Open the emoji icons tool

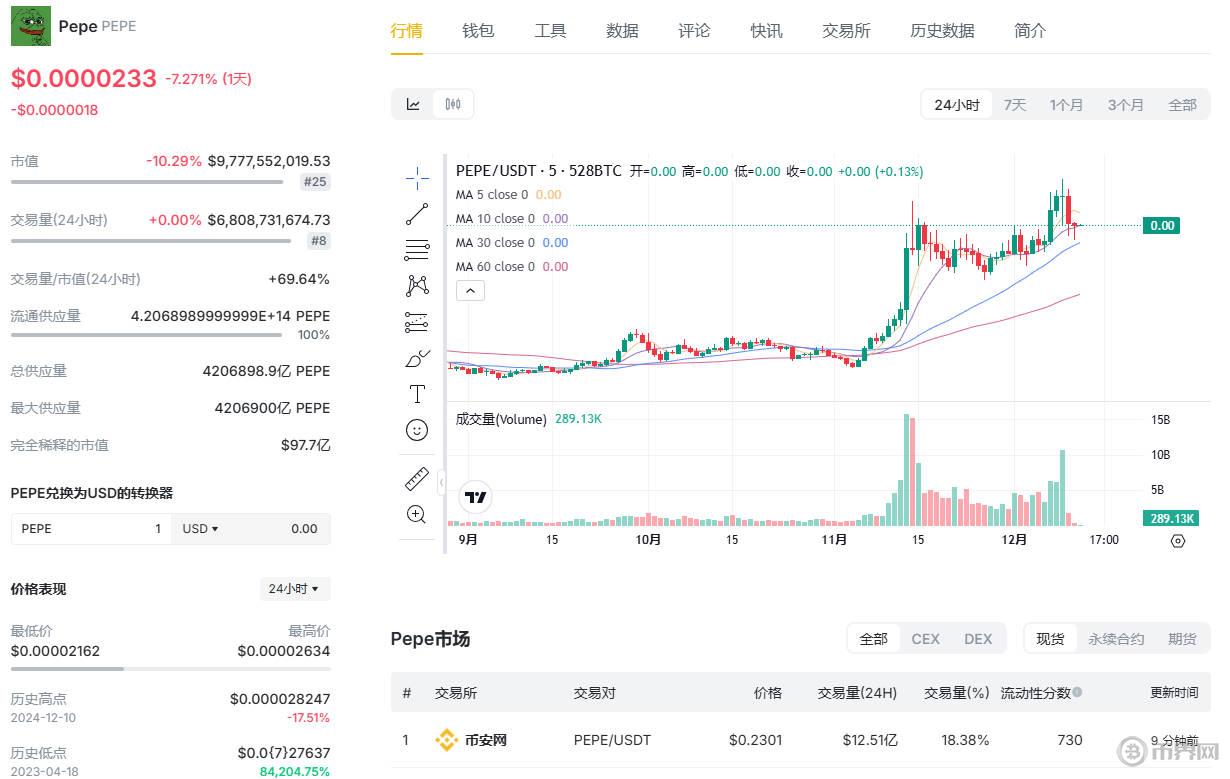click(x=417, y=430)
